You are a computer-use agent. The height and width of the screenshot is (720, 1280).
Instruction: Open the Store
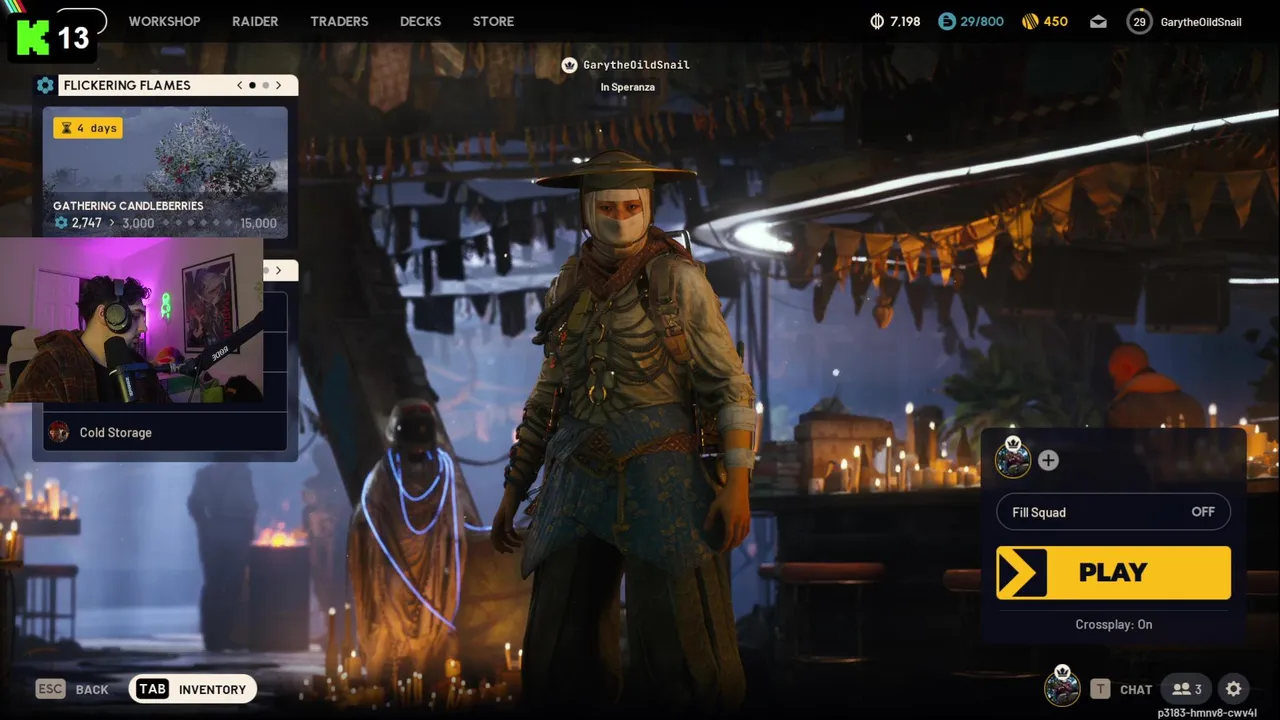(493, 21)
